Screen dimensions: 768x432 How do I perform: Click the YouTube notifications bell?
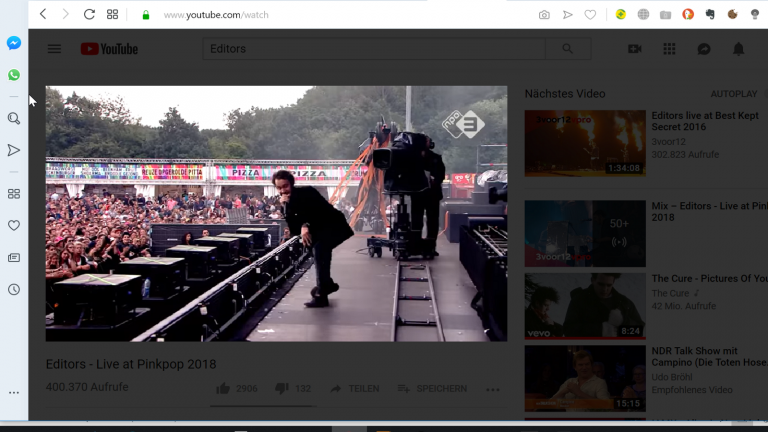[738, 49]
